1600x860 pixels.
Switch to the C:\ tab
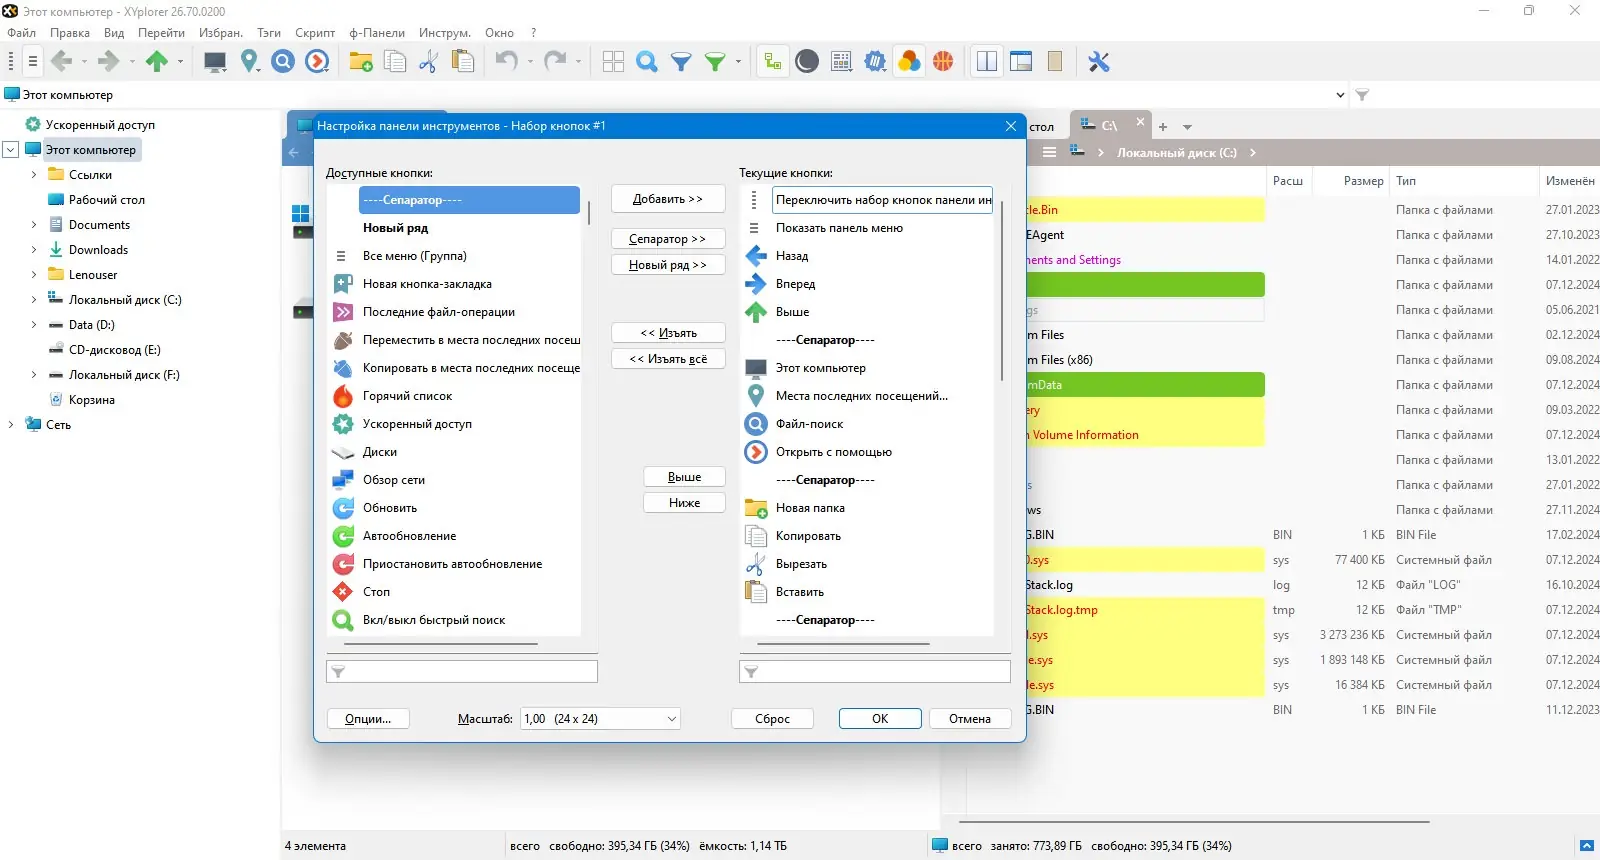coord(1108,126)
